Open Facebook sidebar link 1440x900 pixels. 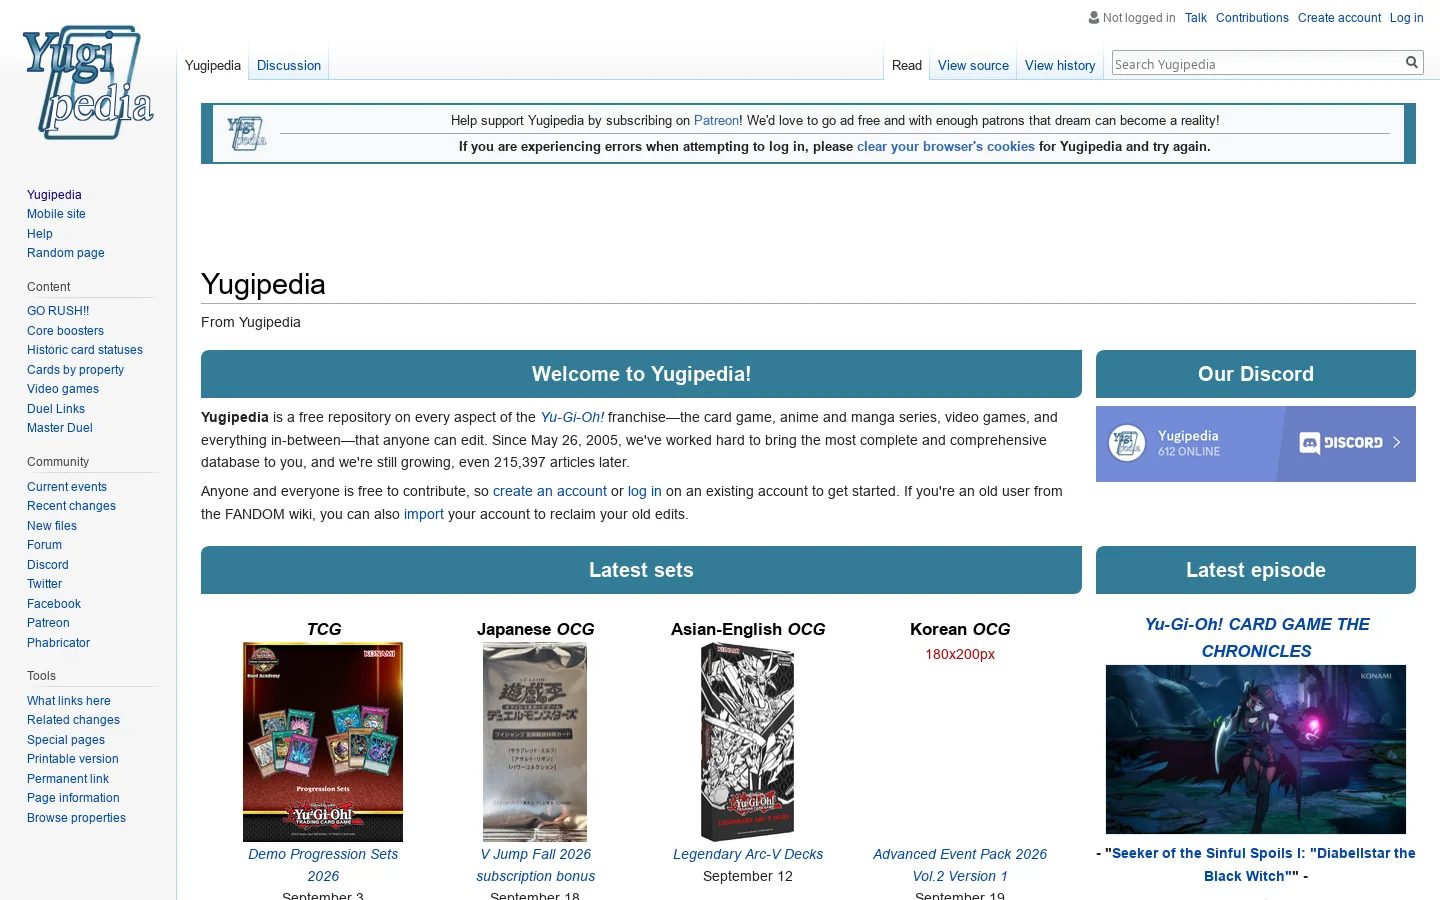click(54, 604)
